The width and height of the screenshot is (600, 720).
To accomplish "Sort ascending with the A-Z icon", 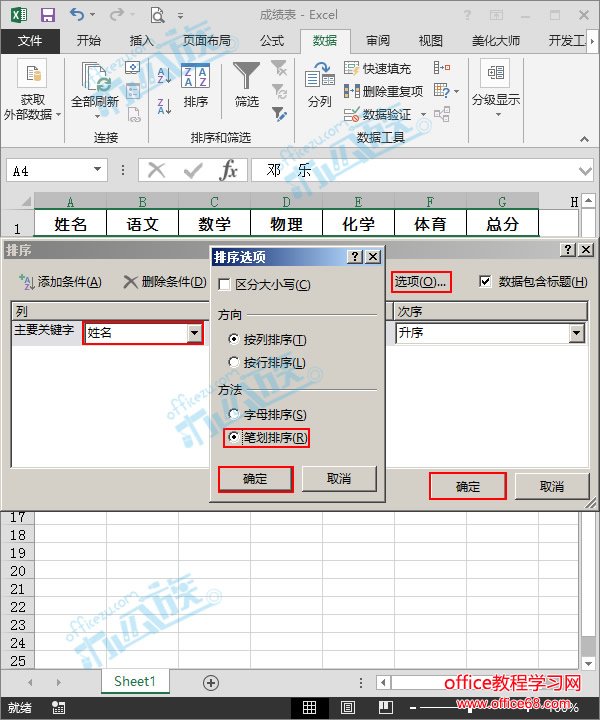I will (164, 76).
